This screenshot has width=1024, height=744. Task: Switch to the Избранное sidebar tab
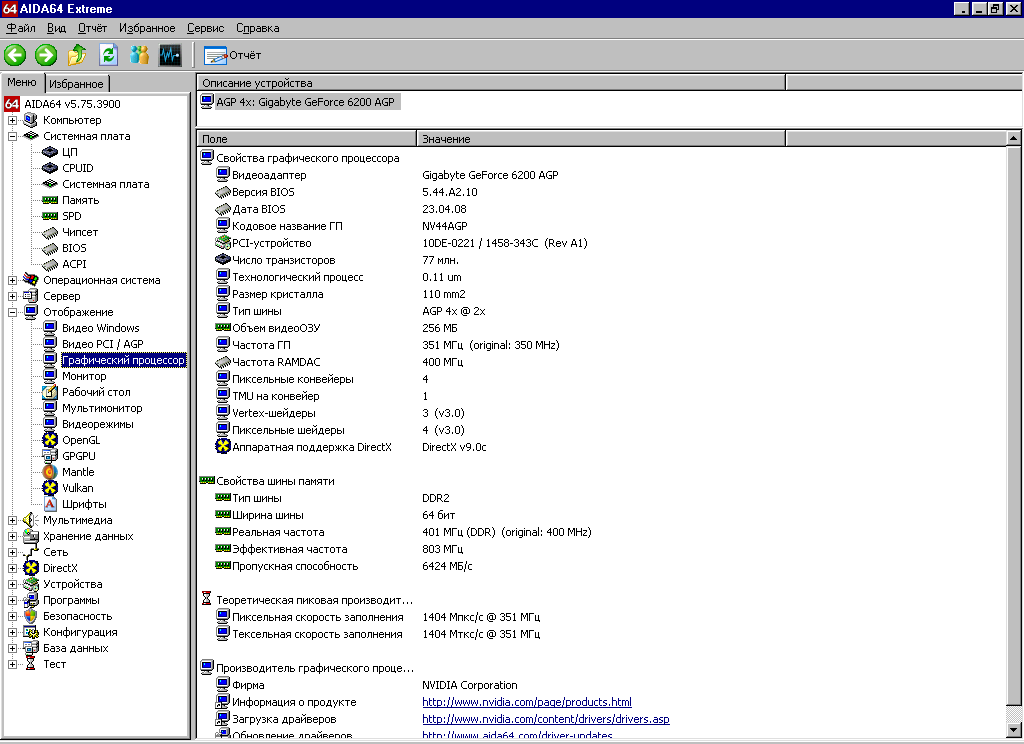click(76, 84)
